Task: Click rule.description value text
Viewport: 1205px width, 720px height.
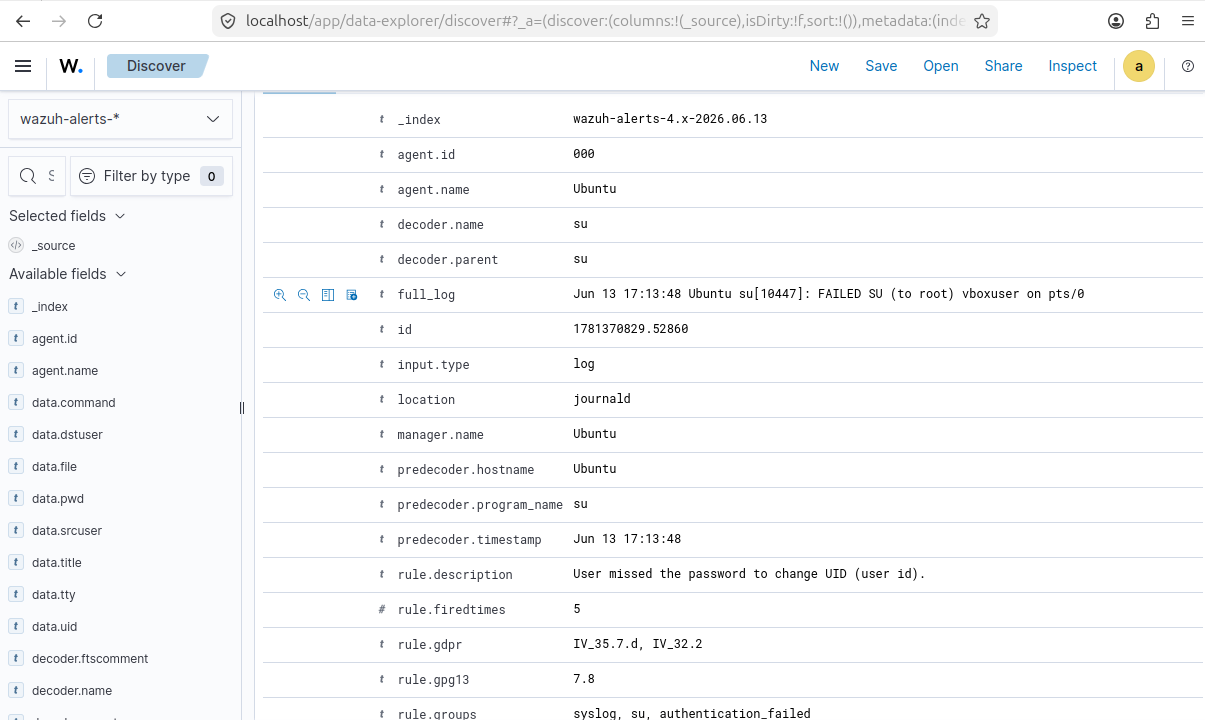Action: (749, 574)
